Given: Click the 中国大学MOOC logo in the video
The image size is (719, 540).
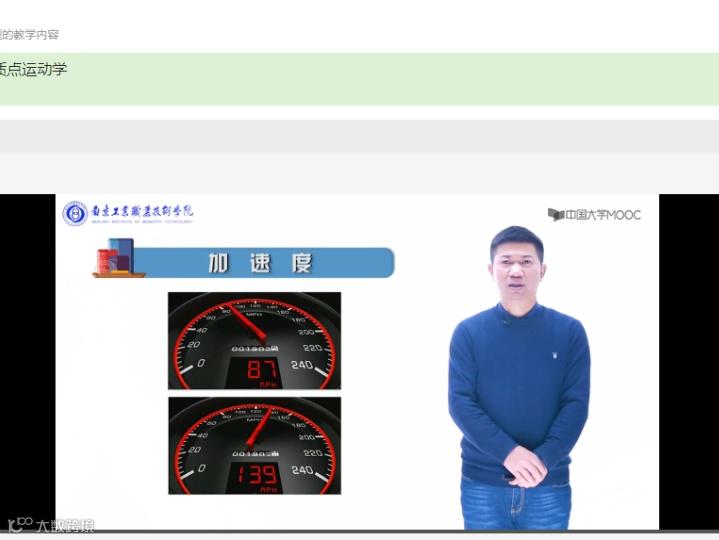Looking at the screenshot, I should pos(594,215).
